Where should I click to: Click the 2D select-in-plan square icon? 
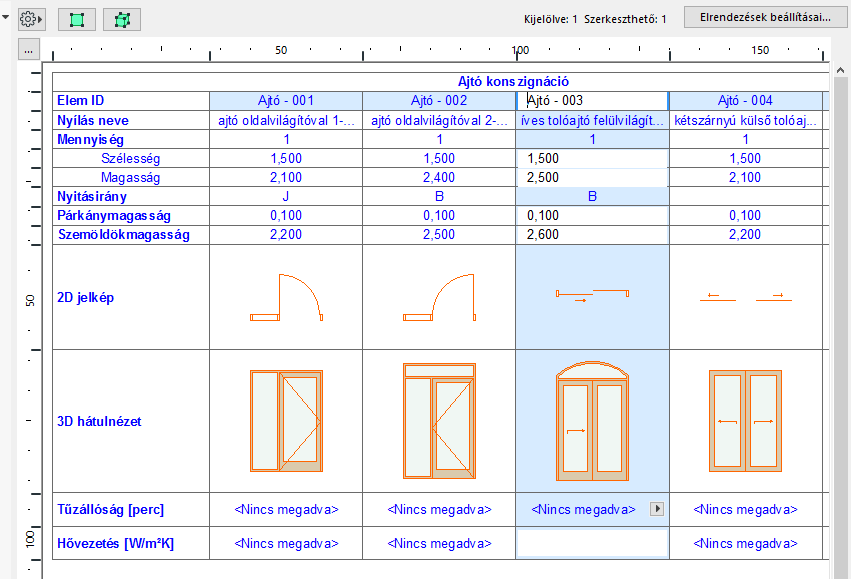click(x=76, y=19)
